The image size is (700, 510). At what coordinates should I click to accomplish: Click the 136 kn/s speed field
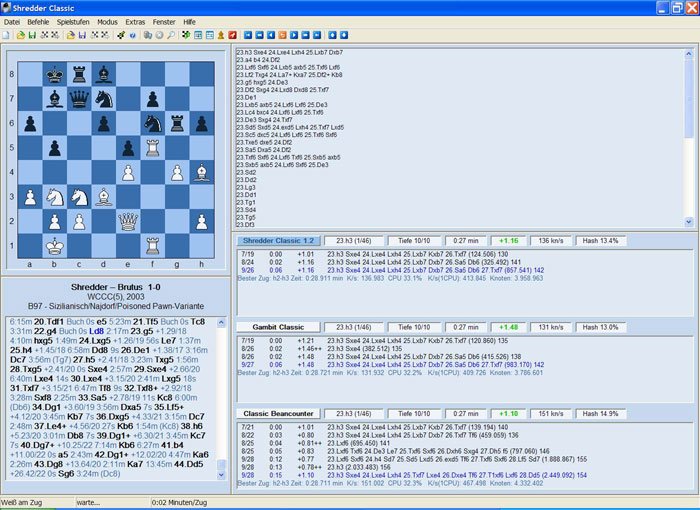pyautogui.click(x=551, y=241)
